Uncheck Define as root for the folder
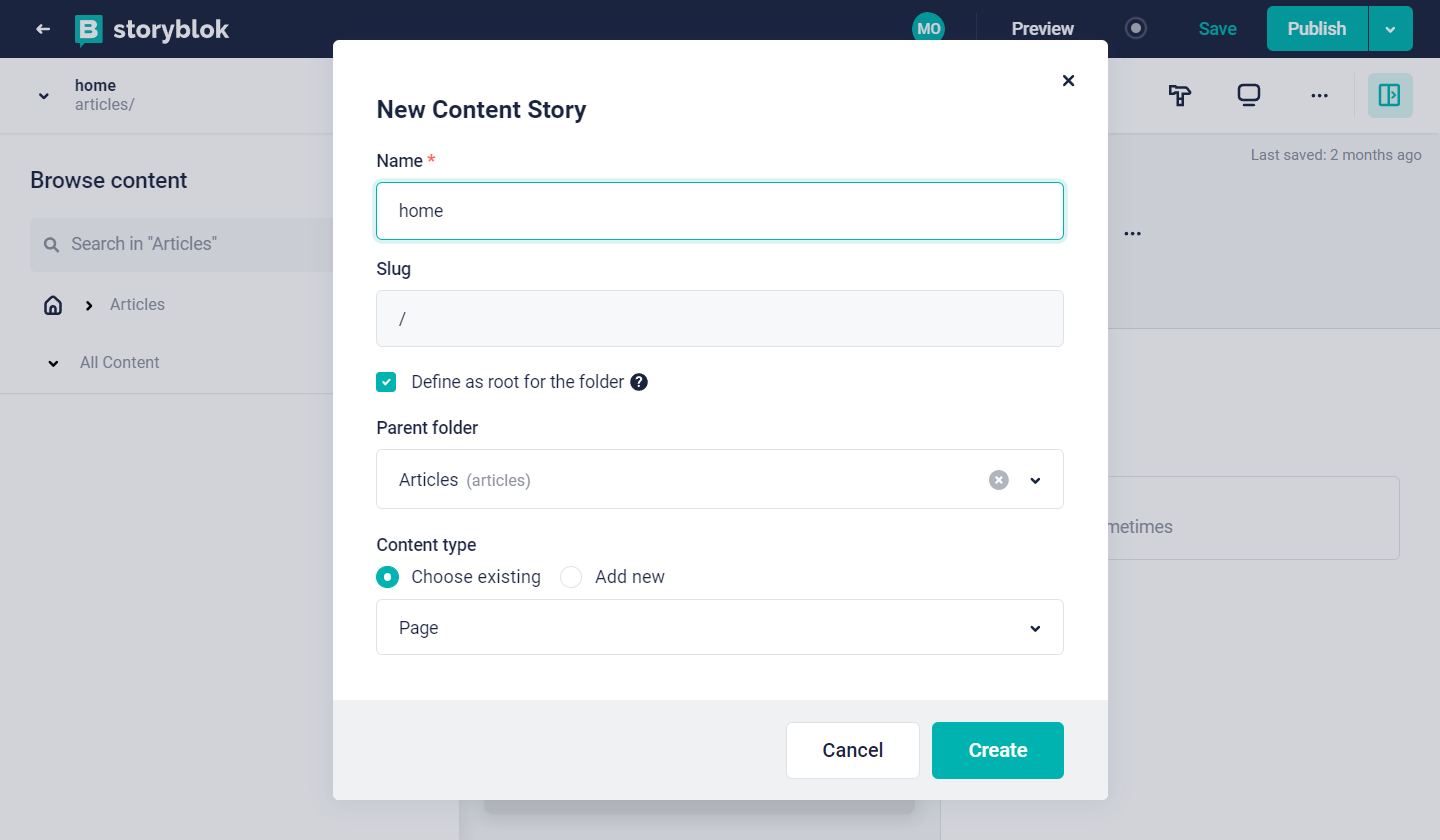Viewport: 1440px width, 840px height. pos(386,382)
